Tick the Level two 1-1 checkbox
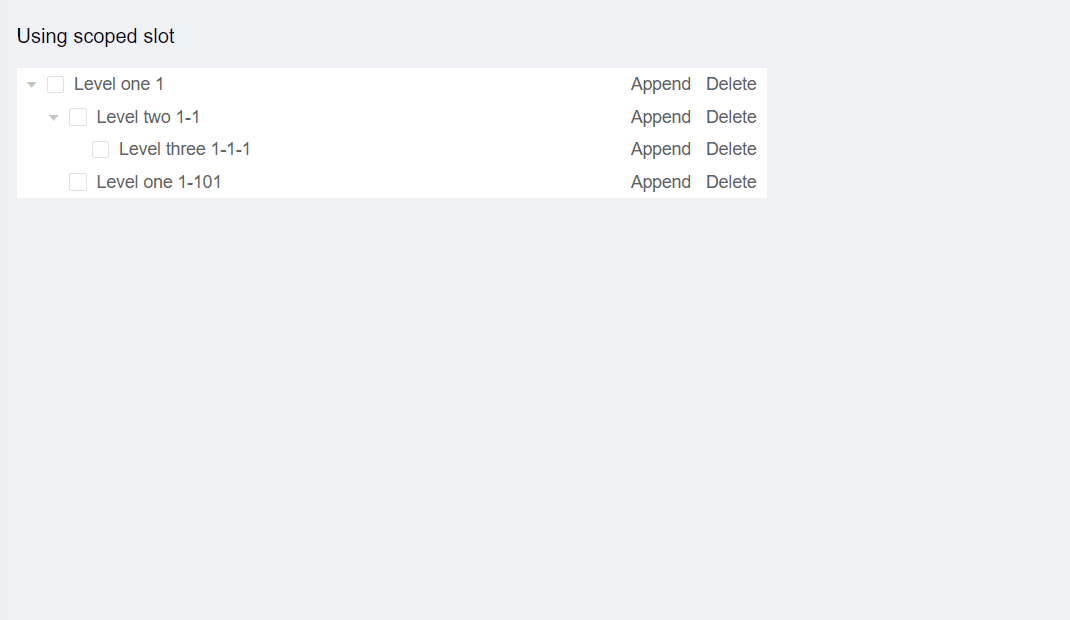This screenshot has height=620, width=1070. 78,117
